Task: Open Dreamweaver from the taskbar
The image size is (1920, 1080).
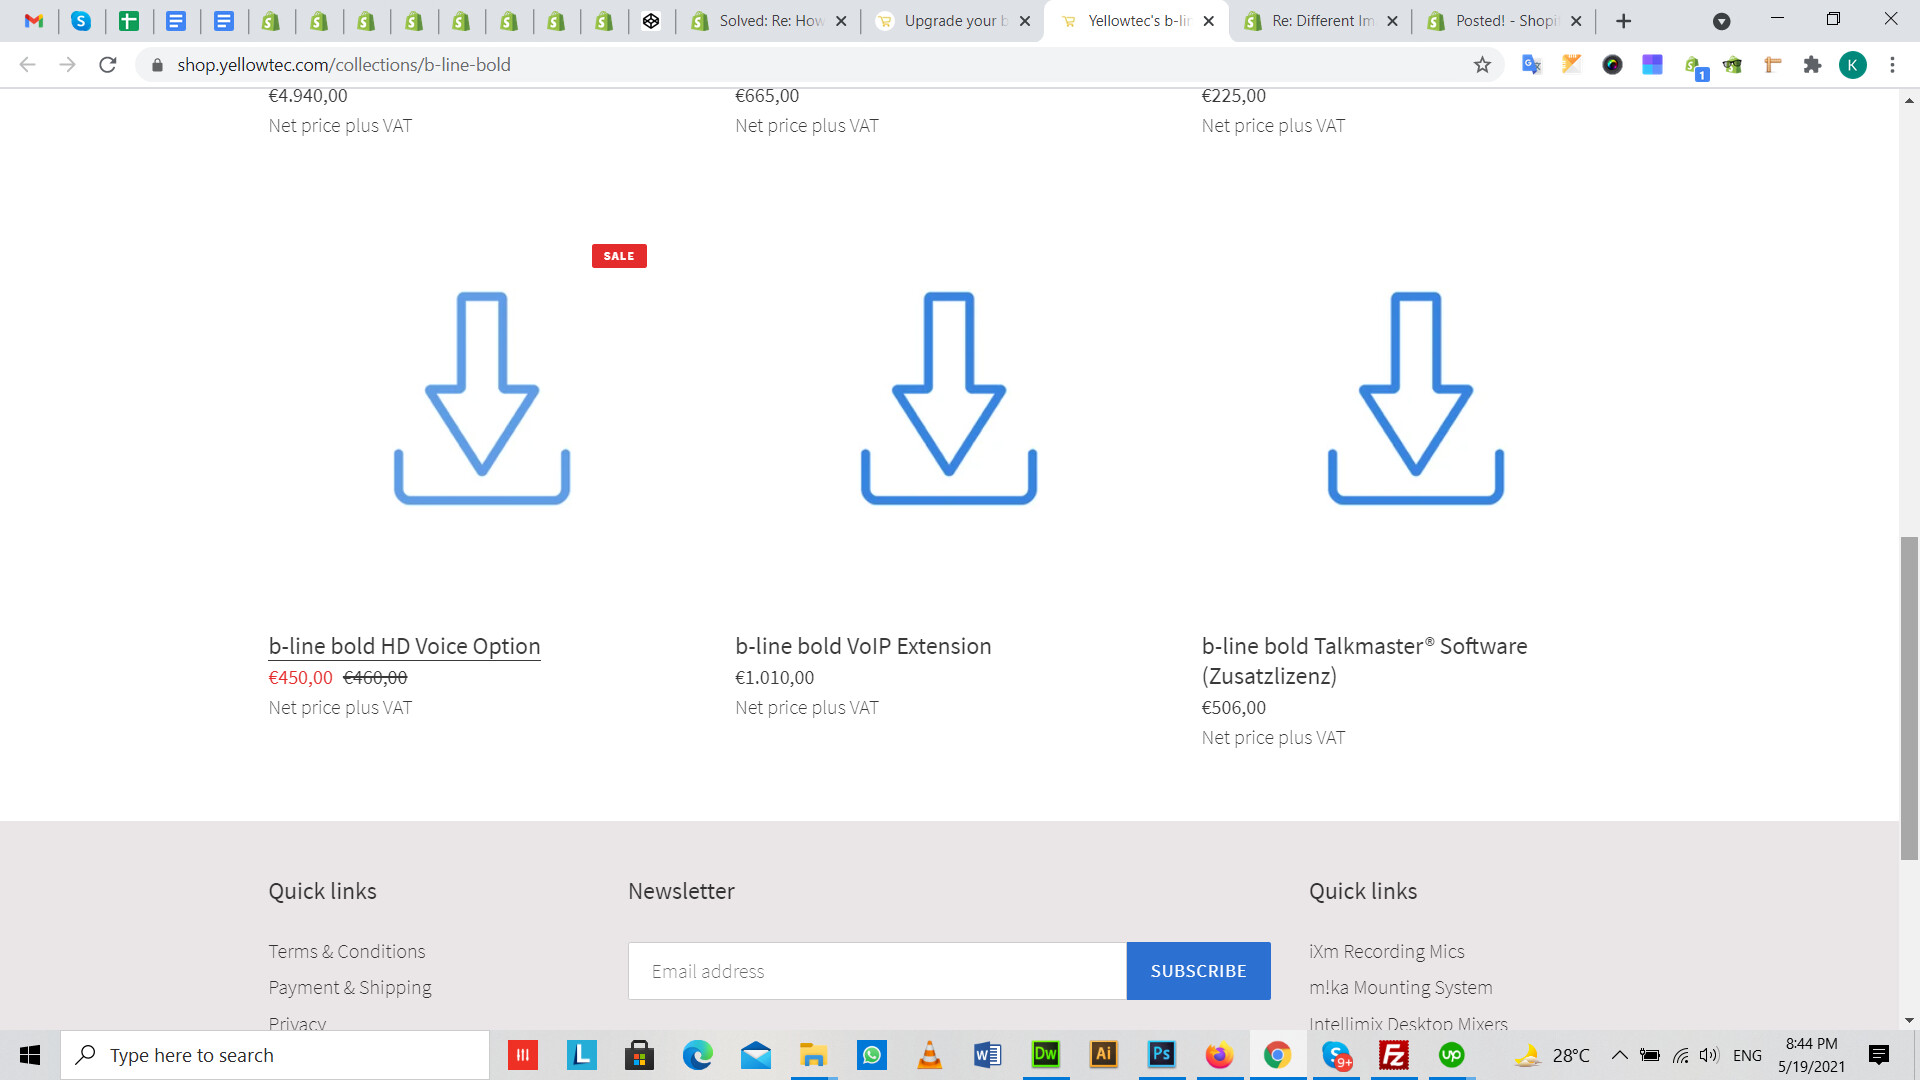Action: 1045,1054
